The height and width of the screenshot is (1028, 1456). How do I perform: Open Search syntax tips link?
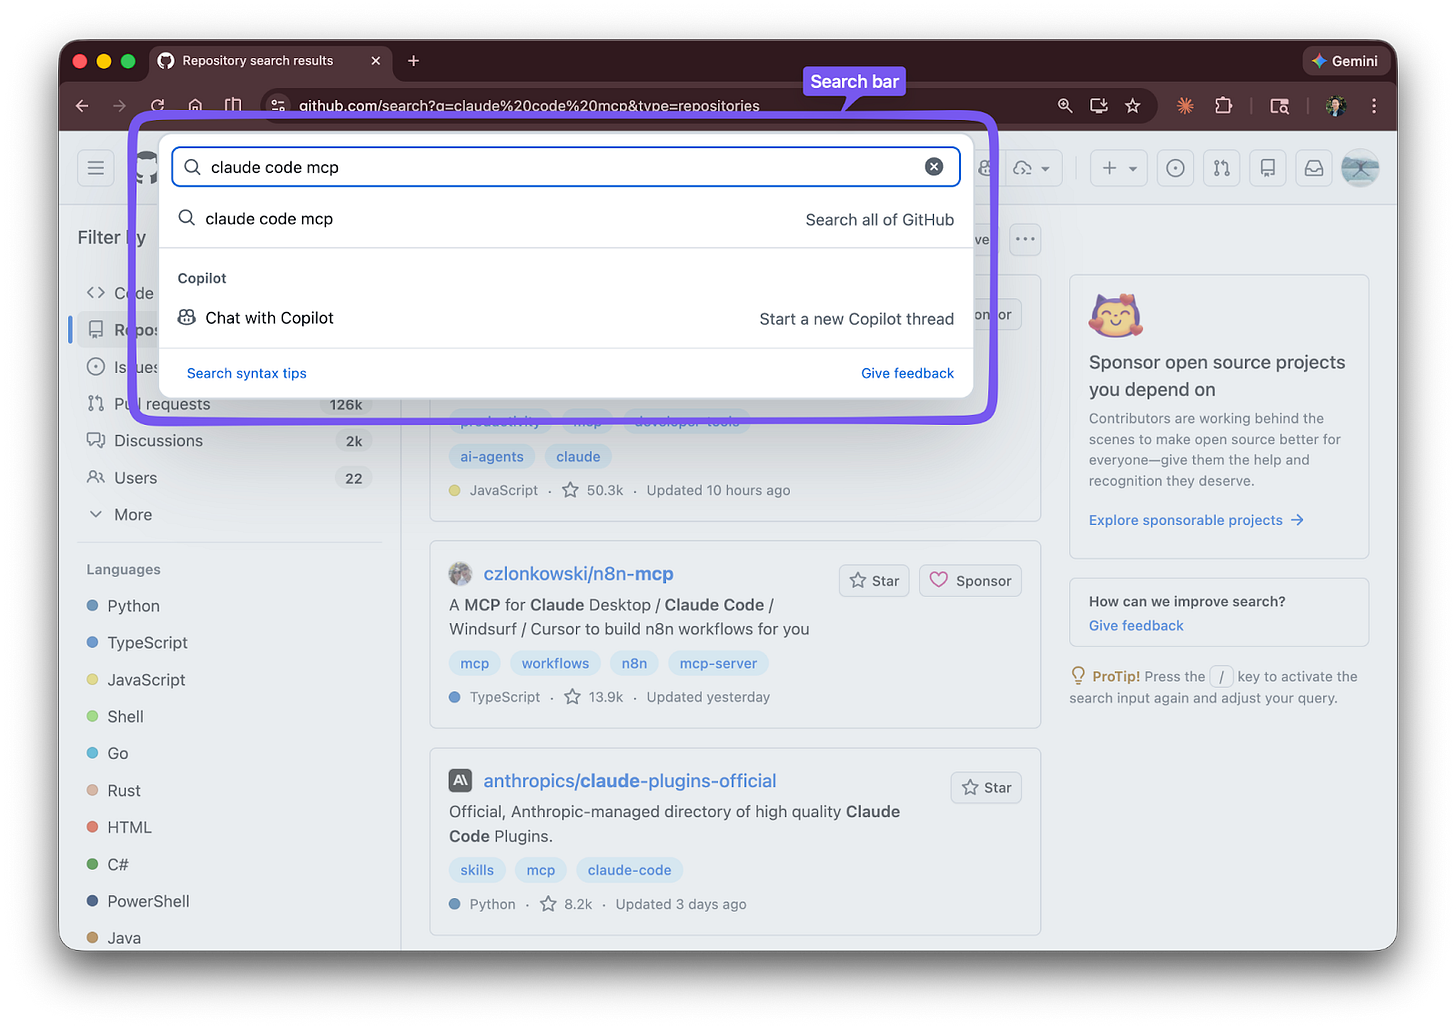[x=247, y=373]
